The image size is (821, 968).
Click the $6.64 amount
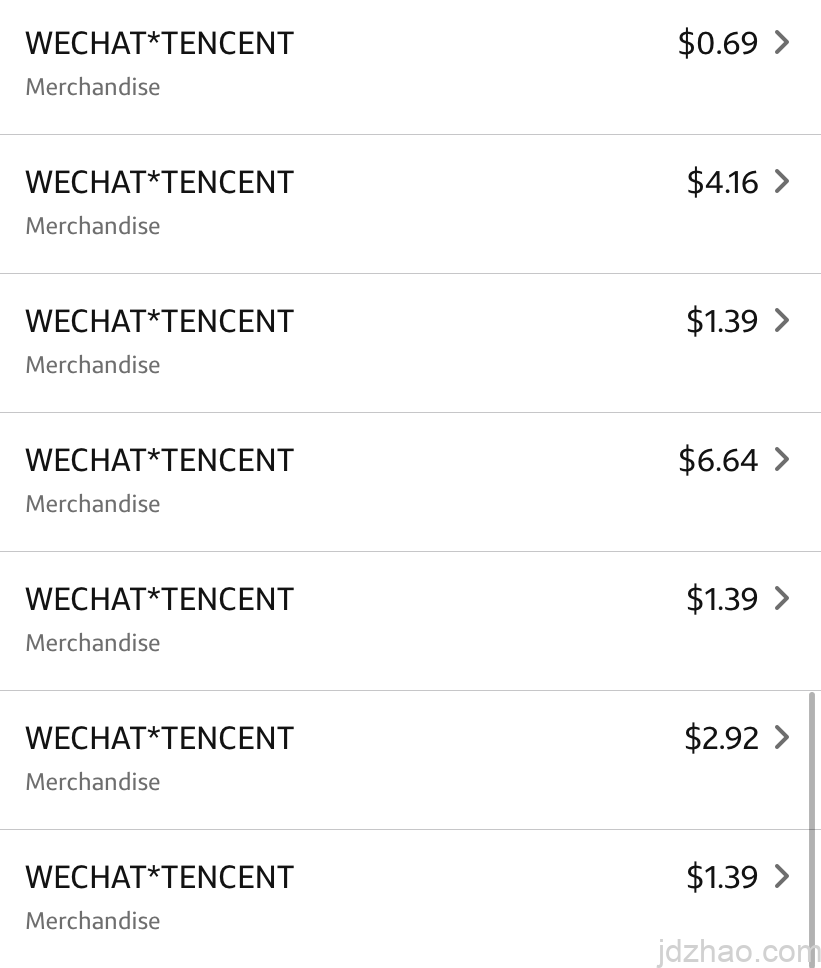718,460
